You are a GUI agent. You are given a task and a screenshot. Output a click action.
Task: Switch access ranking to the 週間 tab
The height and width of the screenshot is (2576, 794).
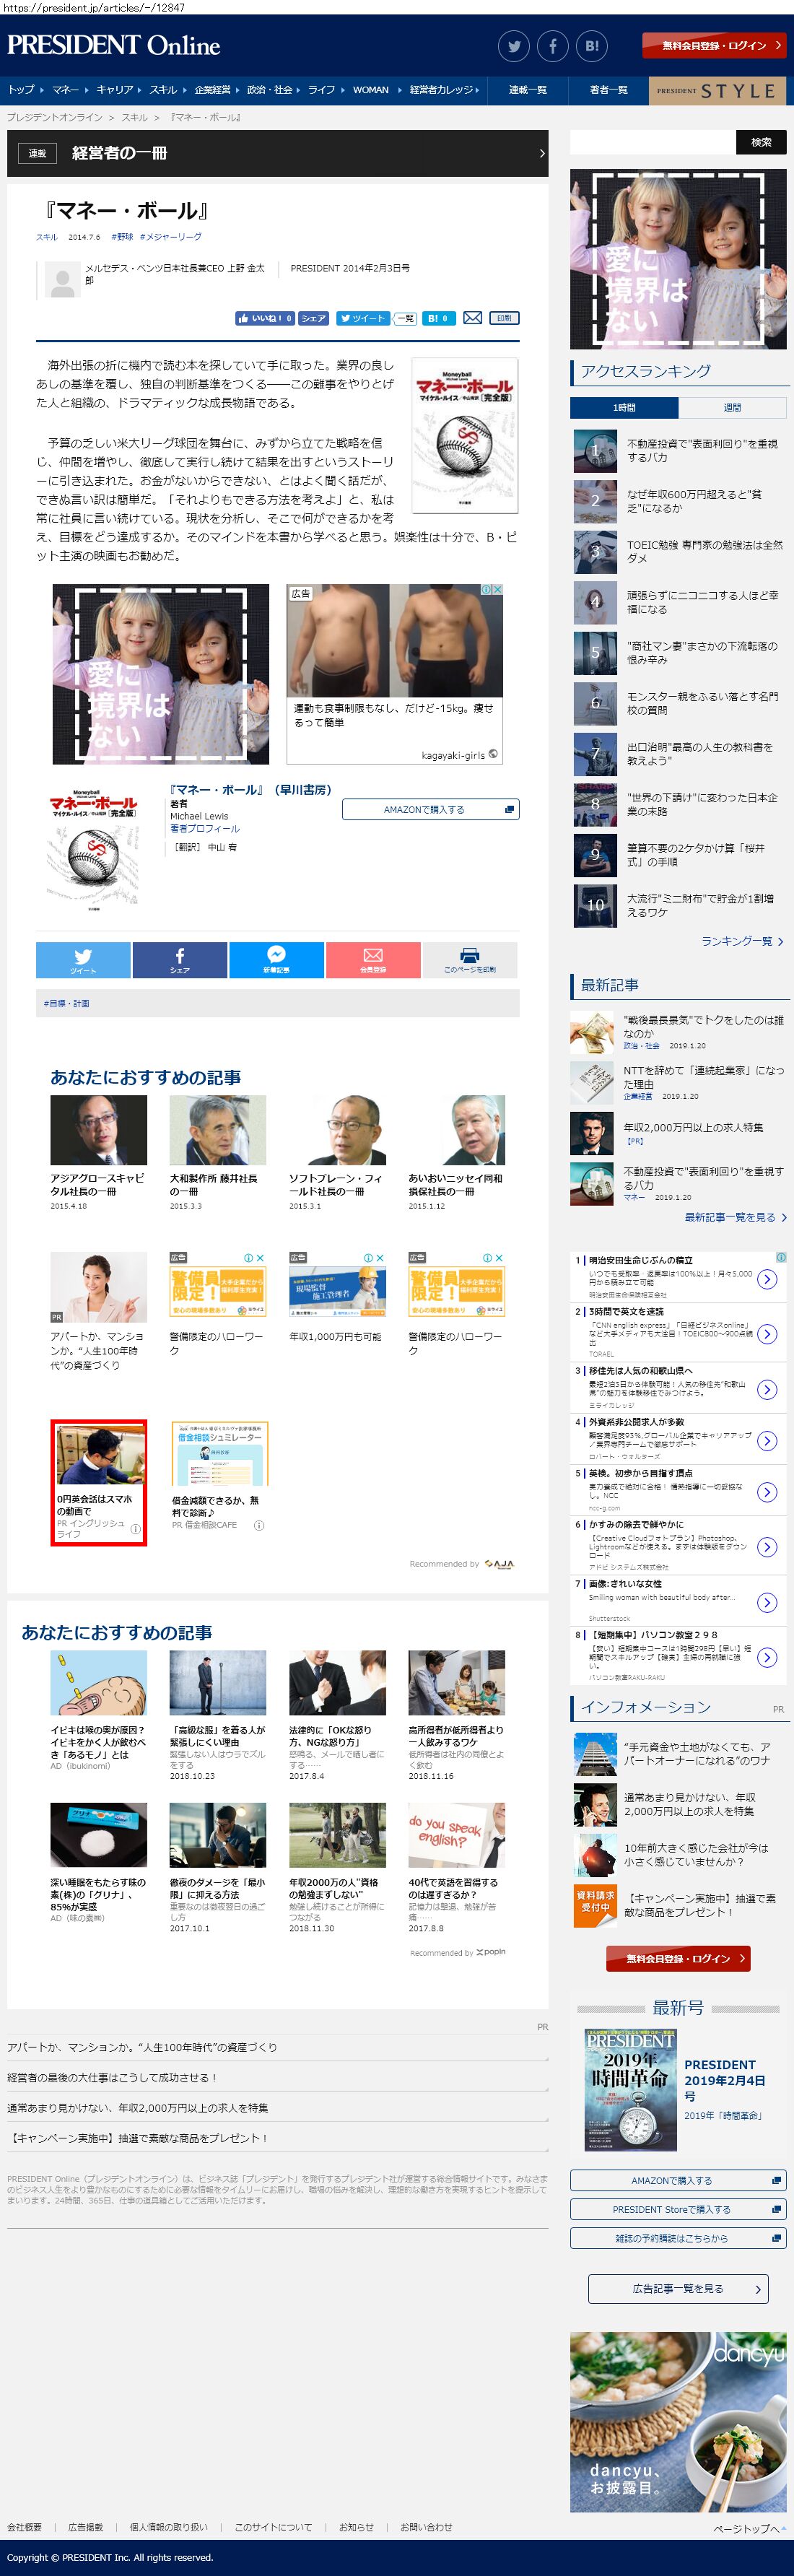[x=732, y=408]
